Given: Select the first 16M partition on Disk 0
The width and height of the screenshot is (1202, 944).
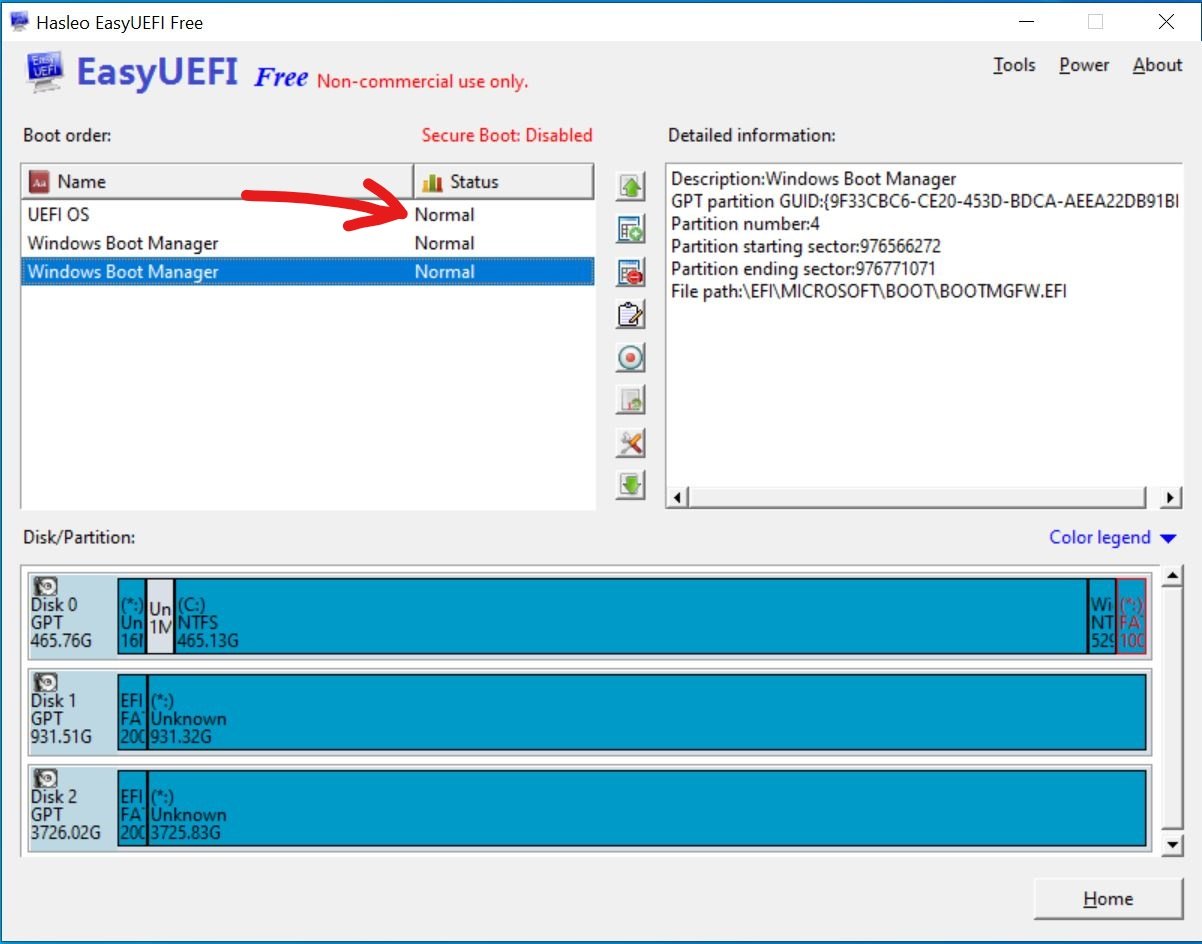Looking at the screenshot, I should [x=132, y=616].
